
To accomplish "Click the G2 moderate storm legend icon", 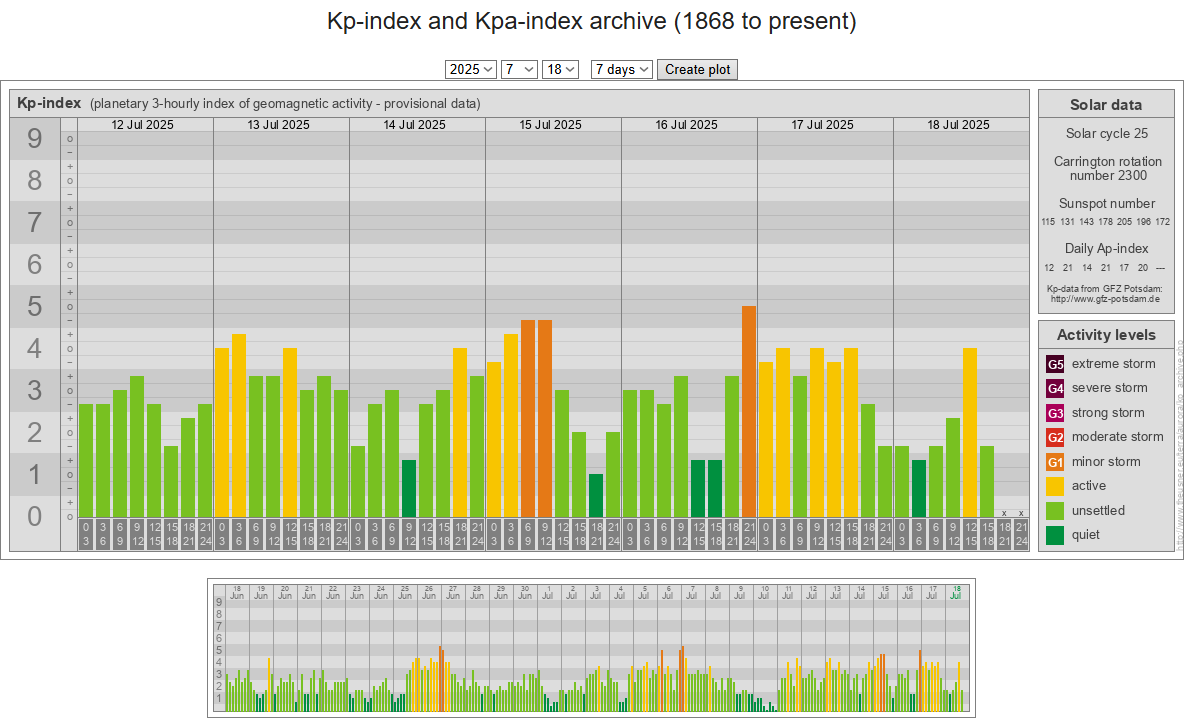I will (1055, 437).
